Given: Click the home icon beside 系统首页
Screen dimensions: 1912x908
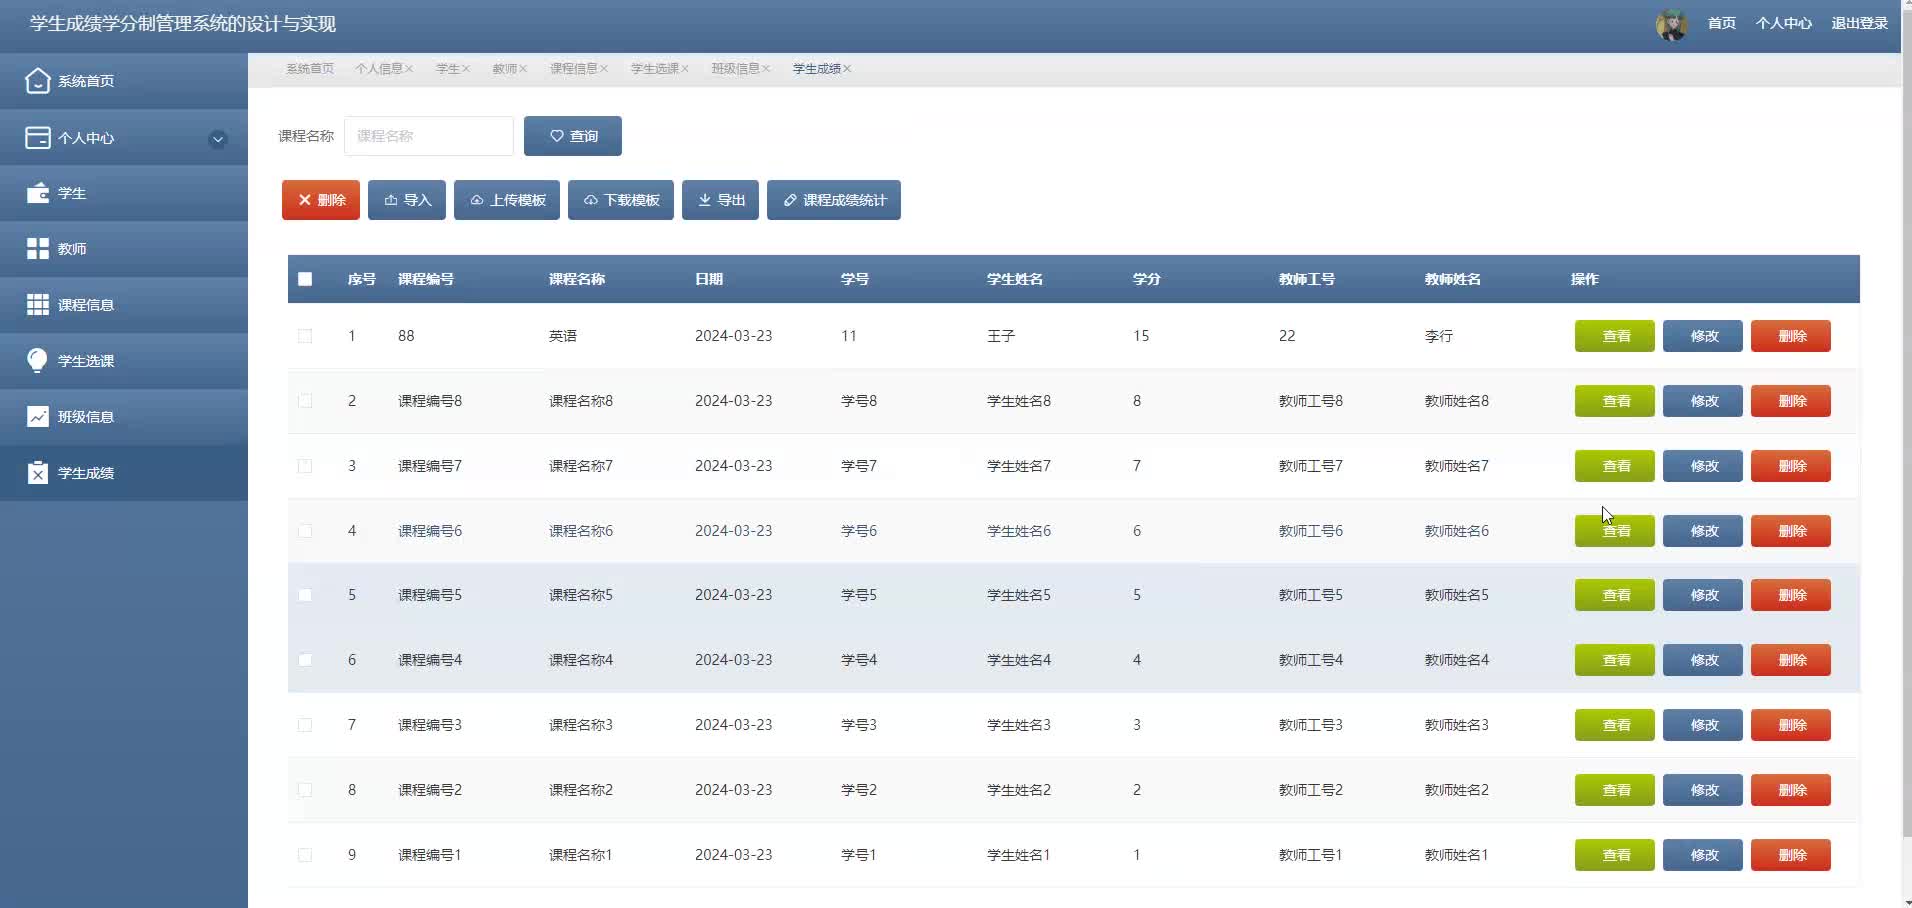Looking at the screenshot, I should click(38, 81).
